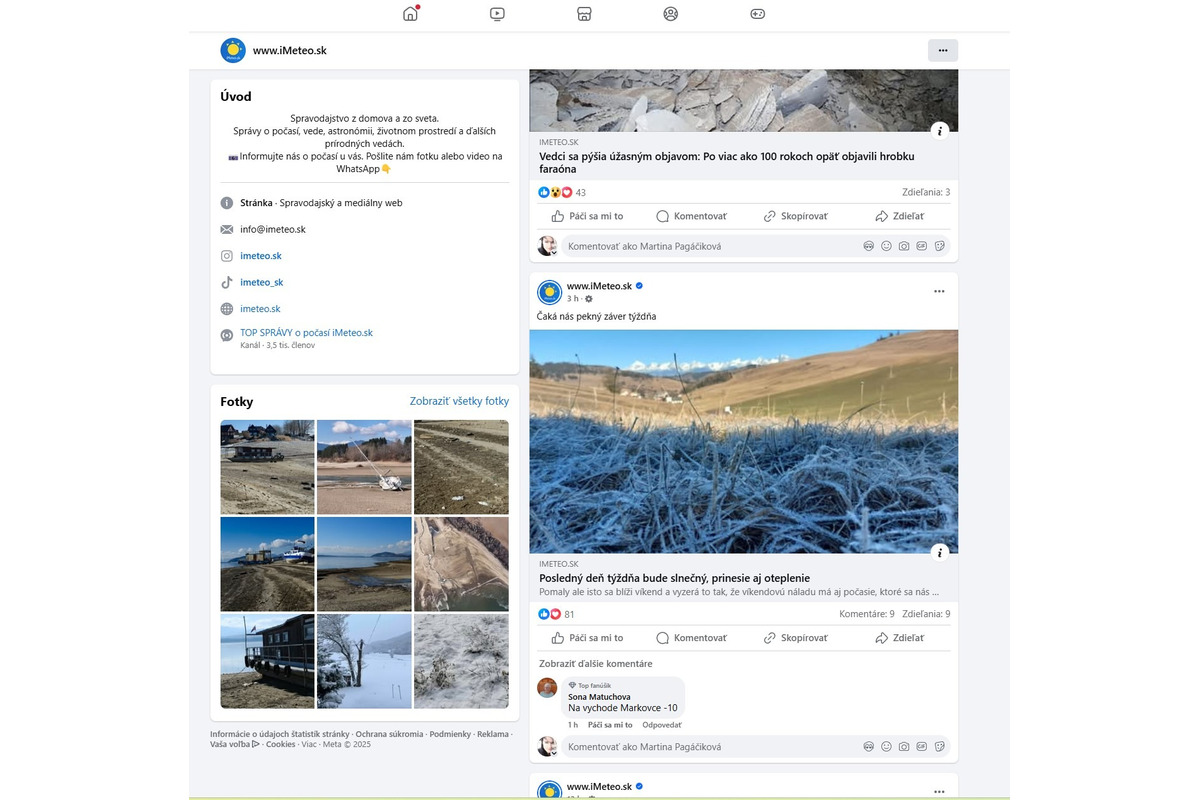
Task: Click the camera icon in bottom comment box
Action: 904,747
